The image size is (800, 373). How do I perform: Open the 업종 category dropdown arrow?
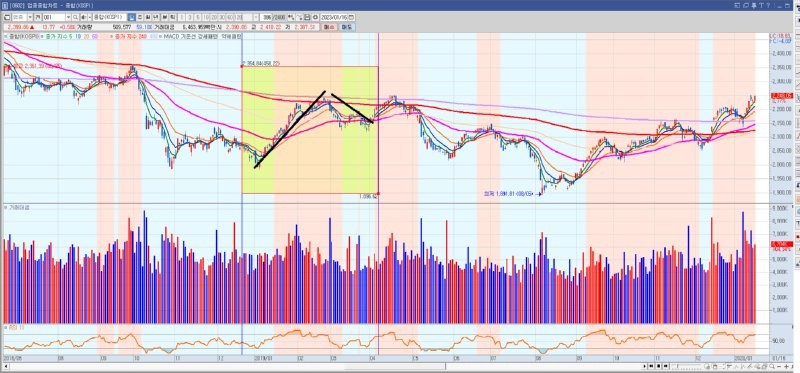(30, 17)
